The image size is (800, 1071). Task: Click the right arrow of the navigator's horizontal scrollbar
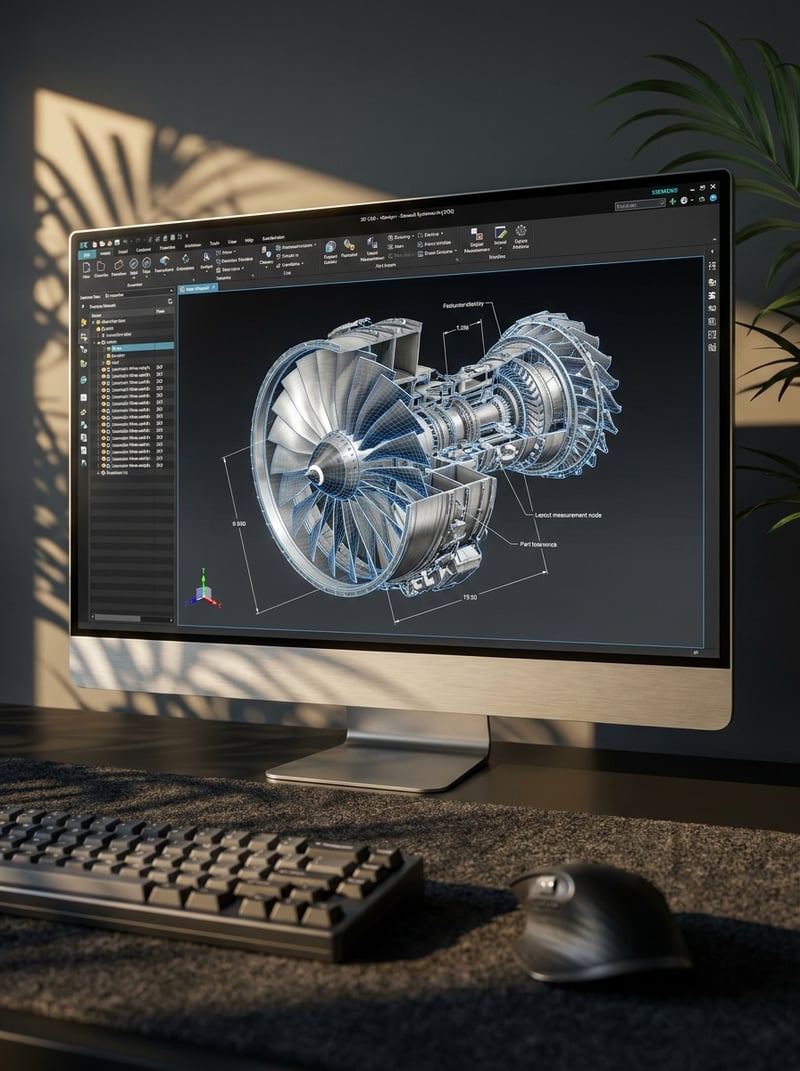171,620
